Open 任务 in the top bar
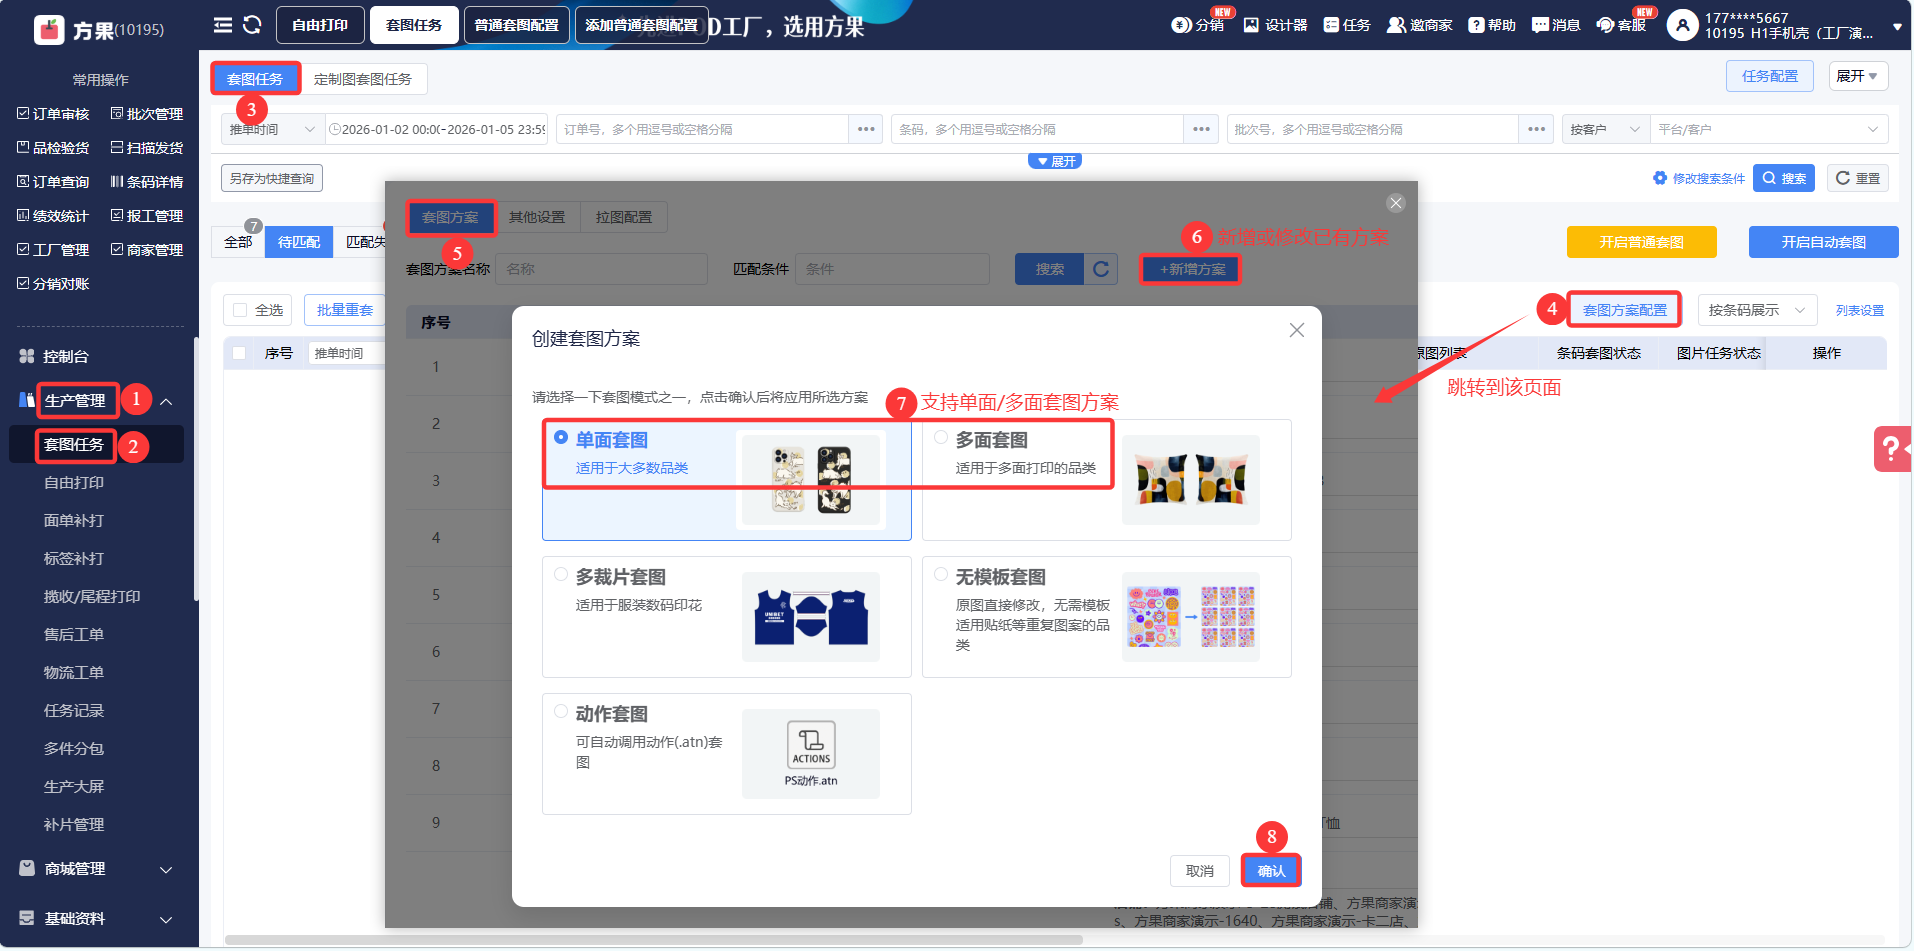 click(1347, 25)
